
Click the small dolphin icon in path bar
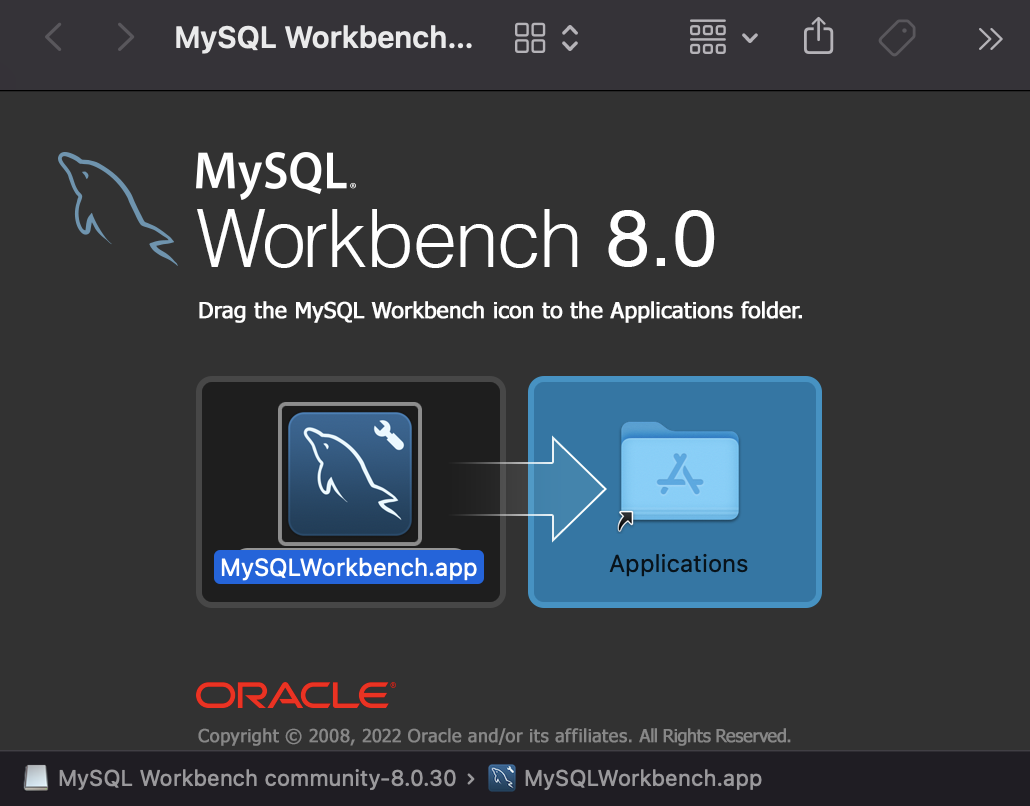click(503, 778)
